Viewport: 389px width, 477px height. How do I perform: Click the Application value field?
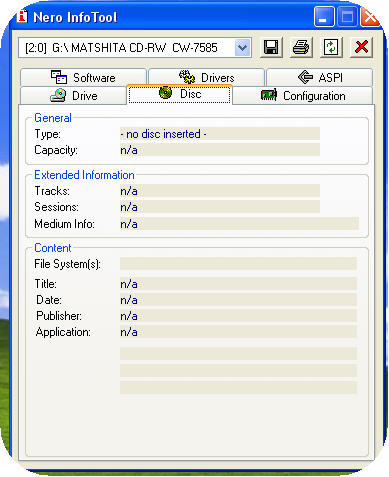(238, 332)
